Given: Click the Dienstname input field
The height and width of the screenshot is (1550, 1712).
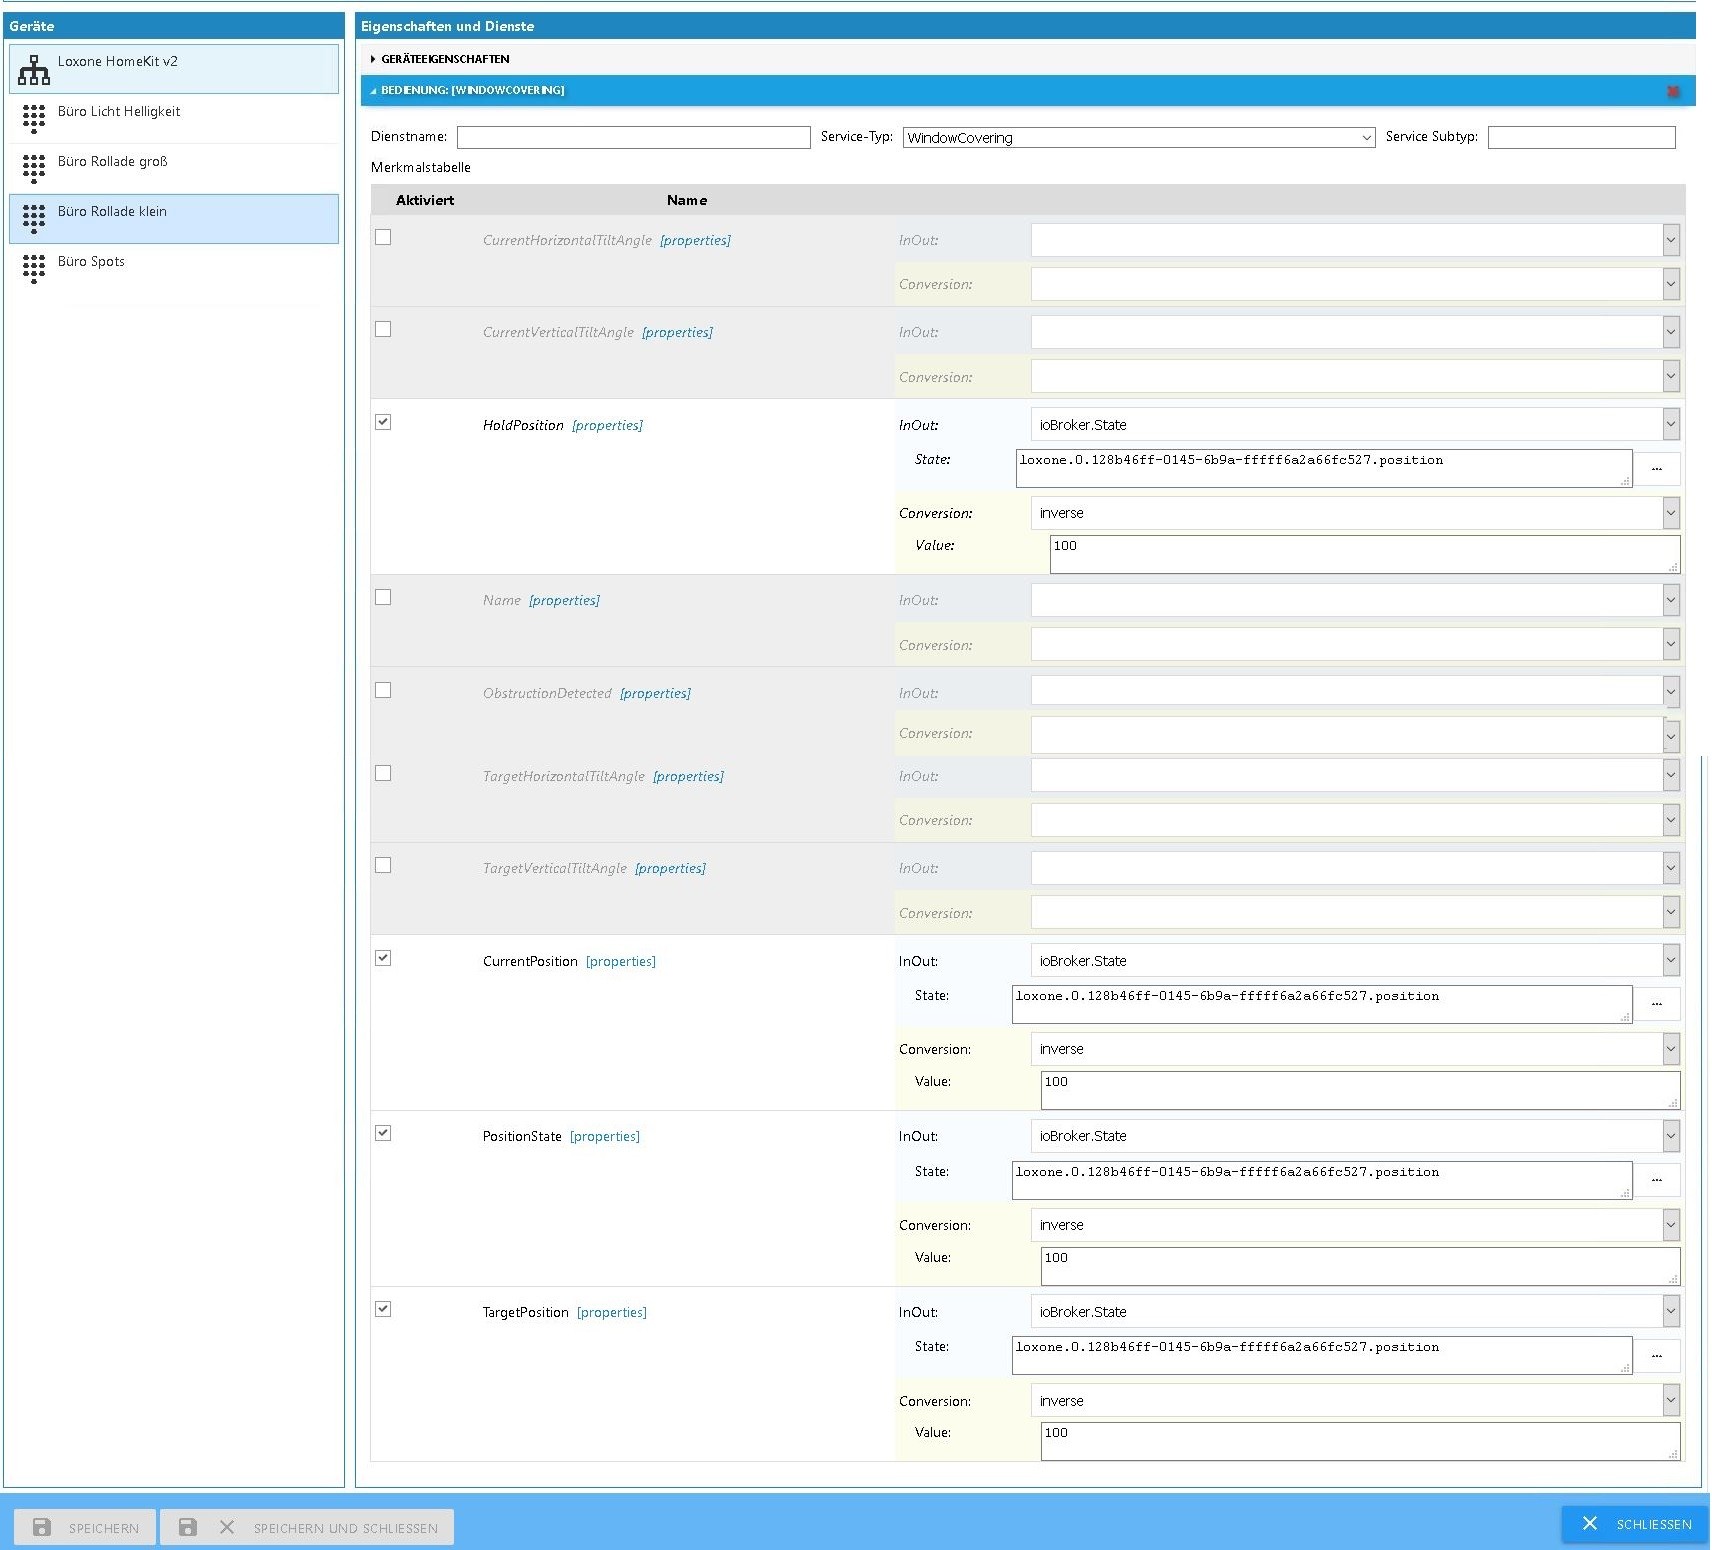Looking at the screenshot, I should pos(634,137).
